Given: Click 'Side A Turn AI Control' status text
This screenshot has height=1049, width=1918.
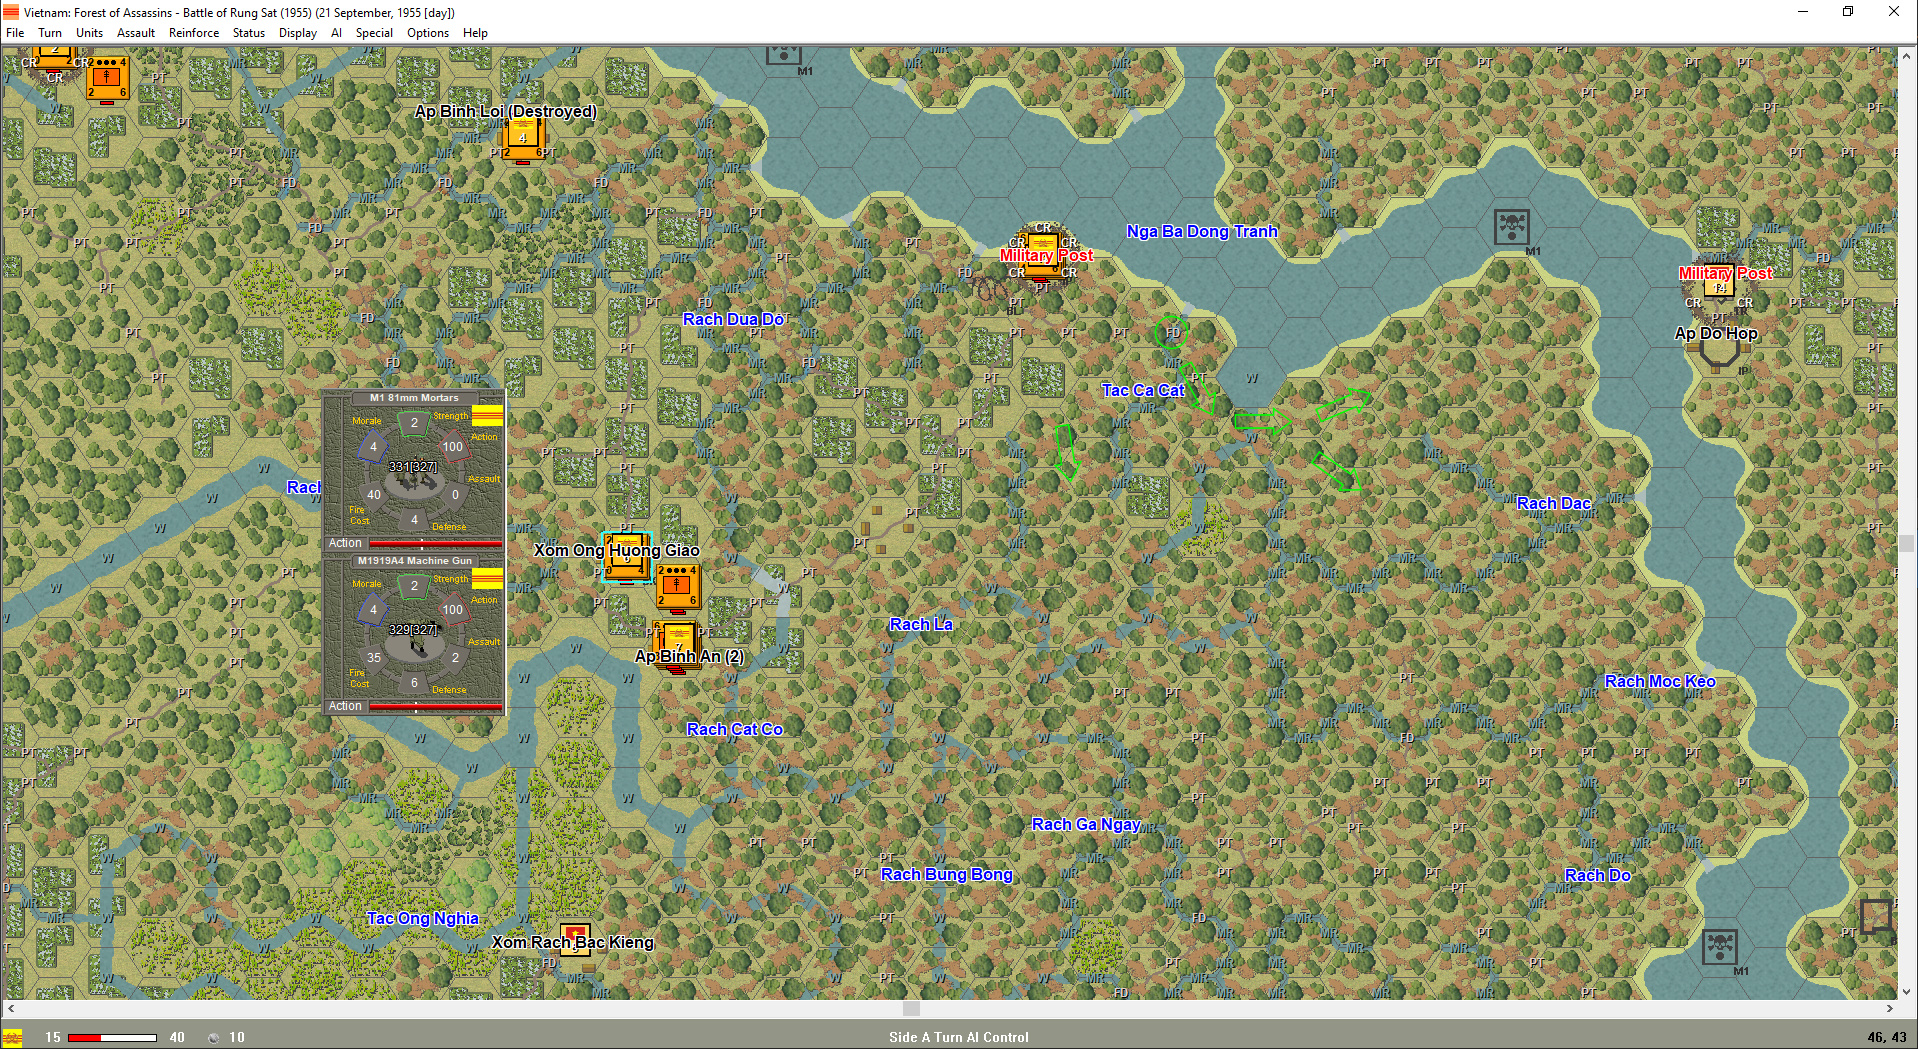Looking at the screenshot, I should point(959,1038).
